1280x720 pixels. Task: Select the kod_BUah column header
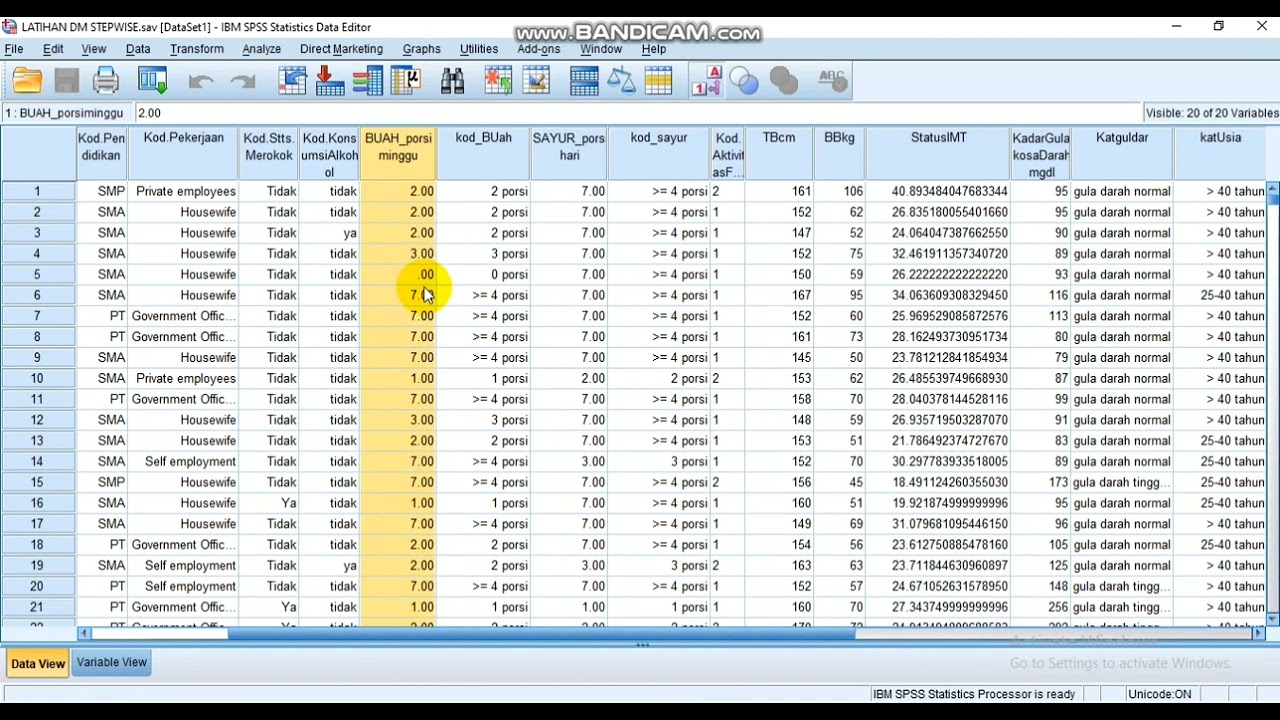(x=483, y=153)
